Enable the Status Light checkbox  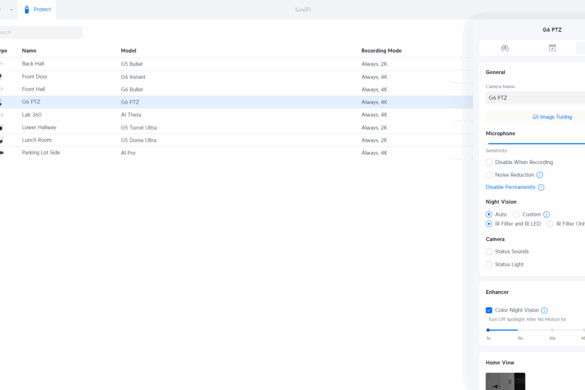[x=489, y=264]
